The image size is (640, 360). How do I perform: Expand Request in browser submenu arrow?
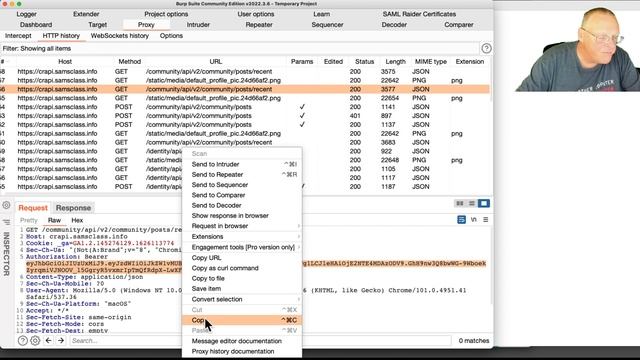[299, 226]
